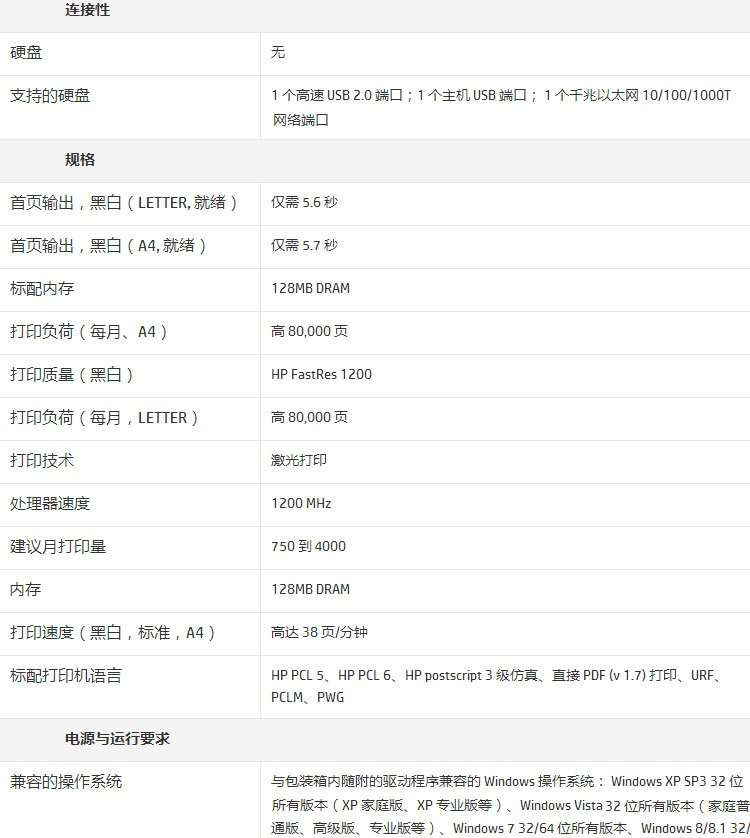Click 打印速度（黑白，标准，A4）label
This screenshot has width=750, height=838.
click(113, 633)
